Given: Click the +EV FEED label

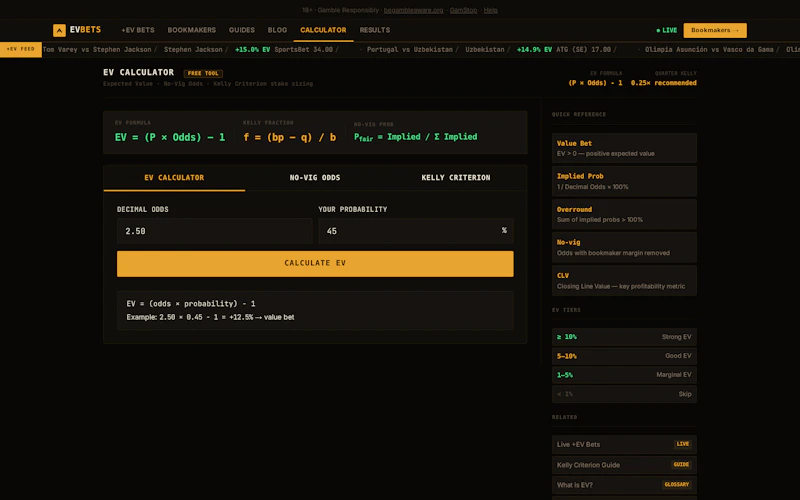Looking at the screenshot, I should pos(21,49).
